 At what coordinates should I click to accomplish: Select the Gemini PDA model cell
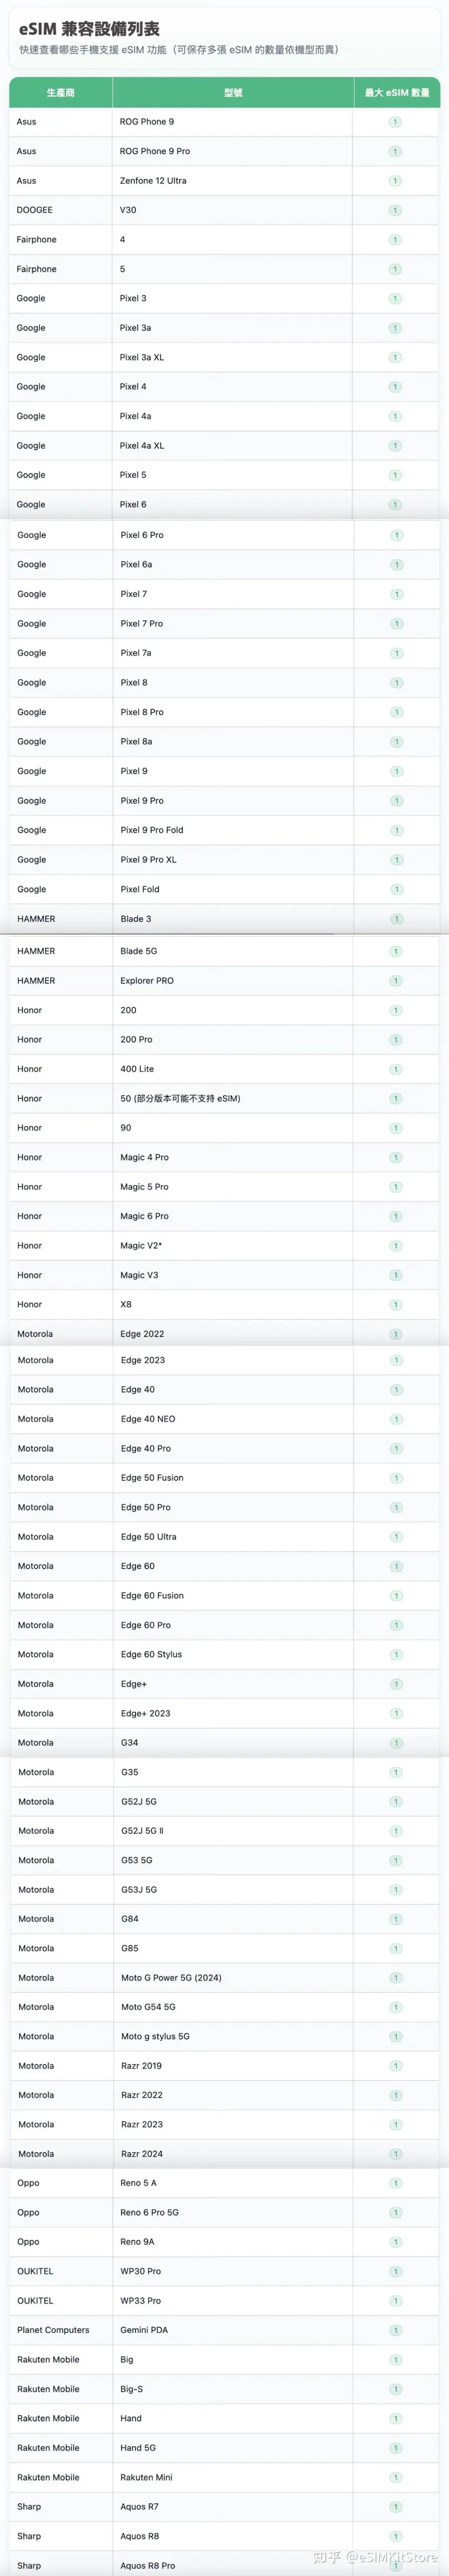[144, 2330]
